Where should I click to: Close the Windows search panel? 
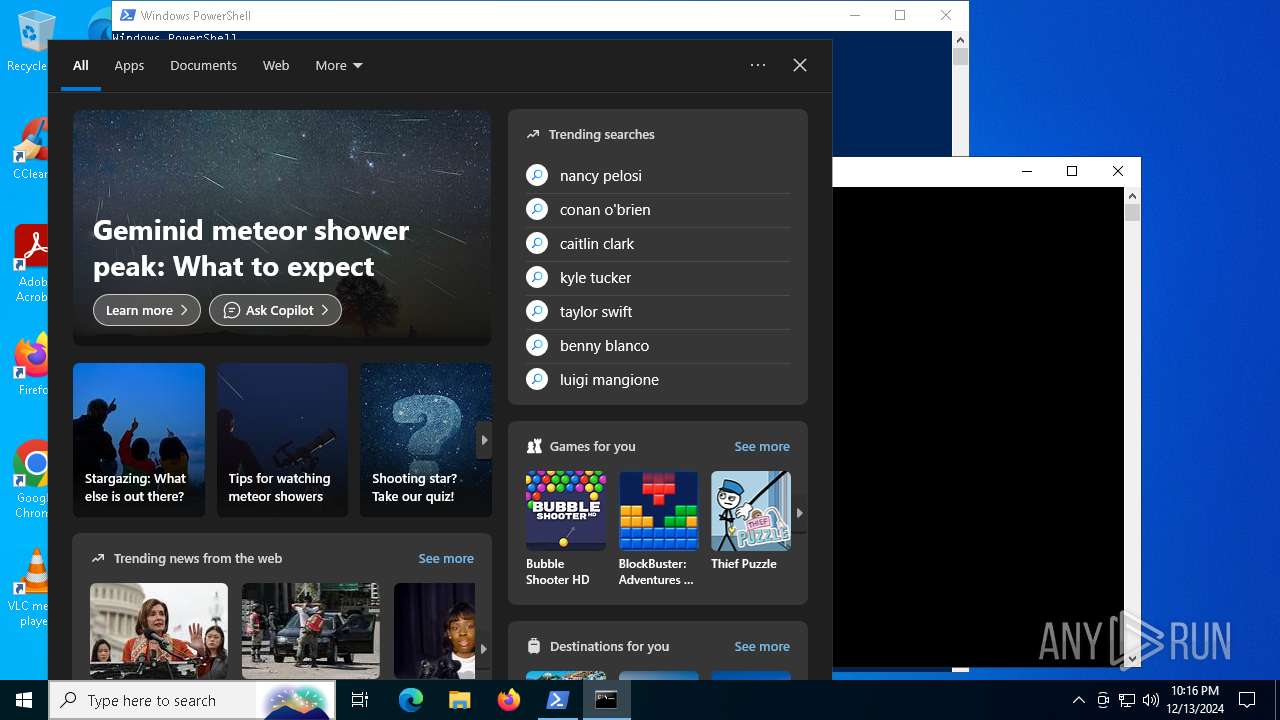click(x=800, y=65)
